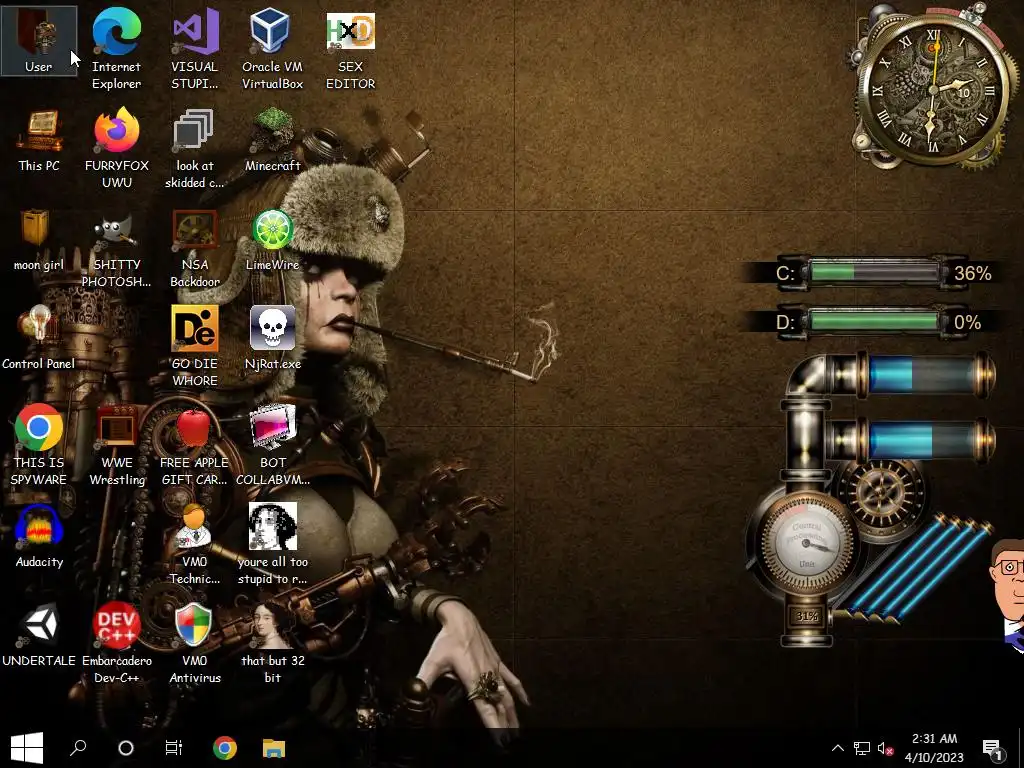Click the cartoon character with glasses

(1008, 594)
